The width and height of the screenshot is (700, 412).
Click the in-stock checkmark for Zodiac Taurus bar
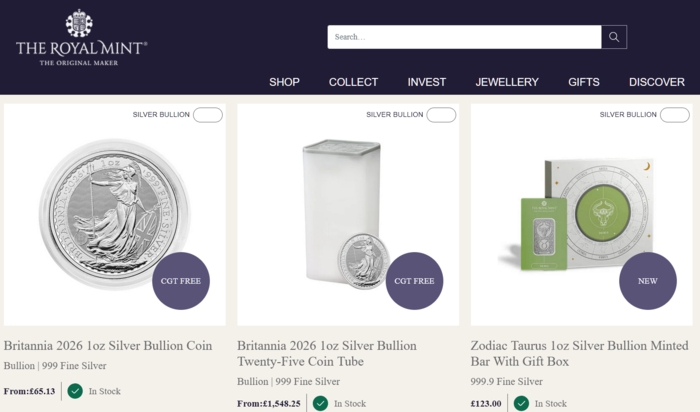click(x=521, y=403)
